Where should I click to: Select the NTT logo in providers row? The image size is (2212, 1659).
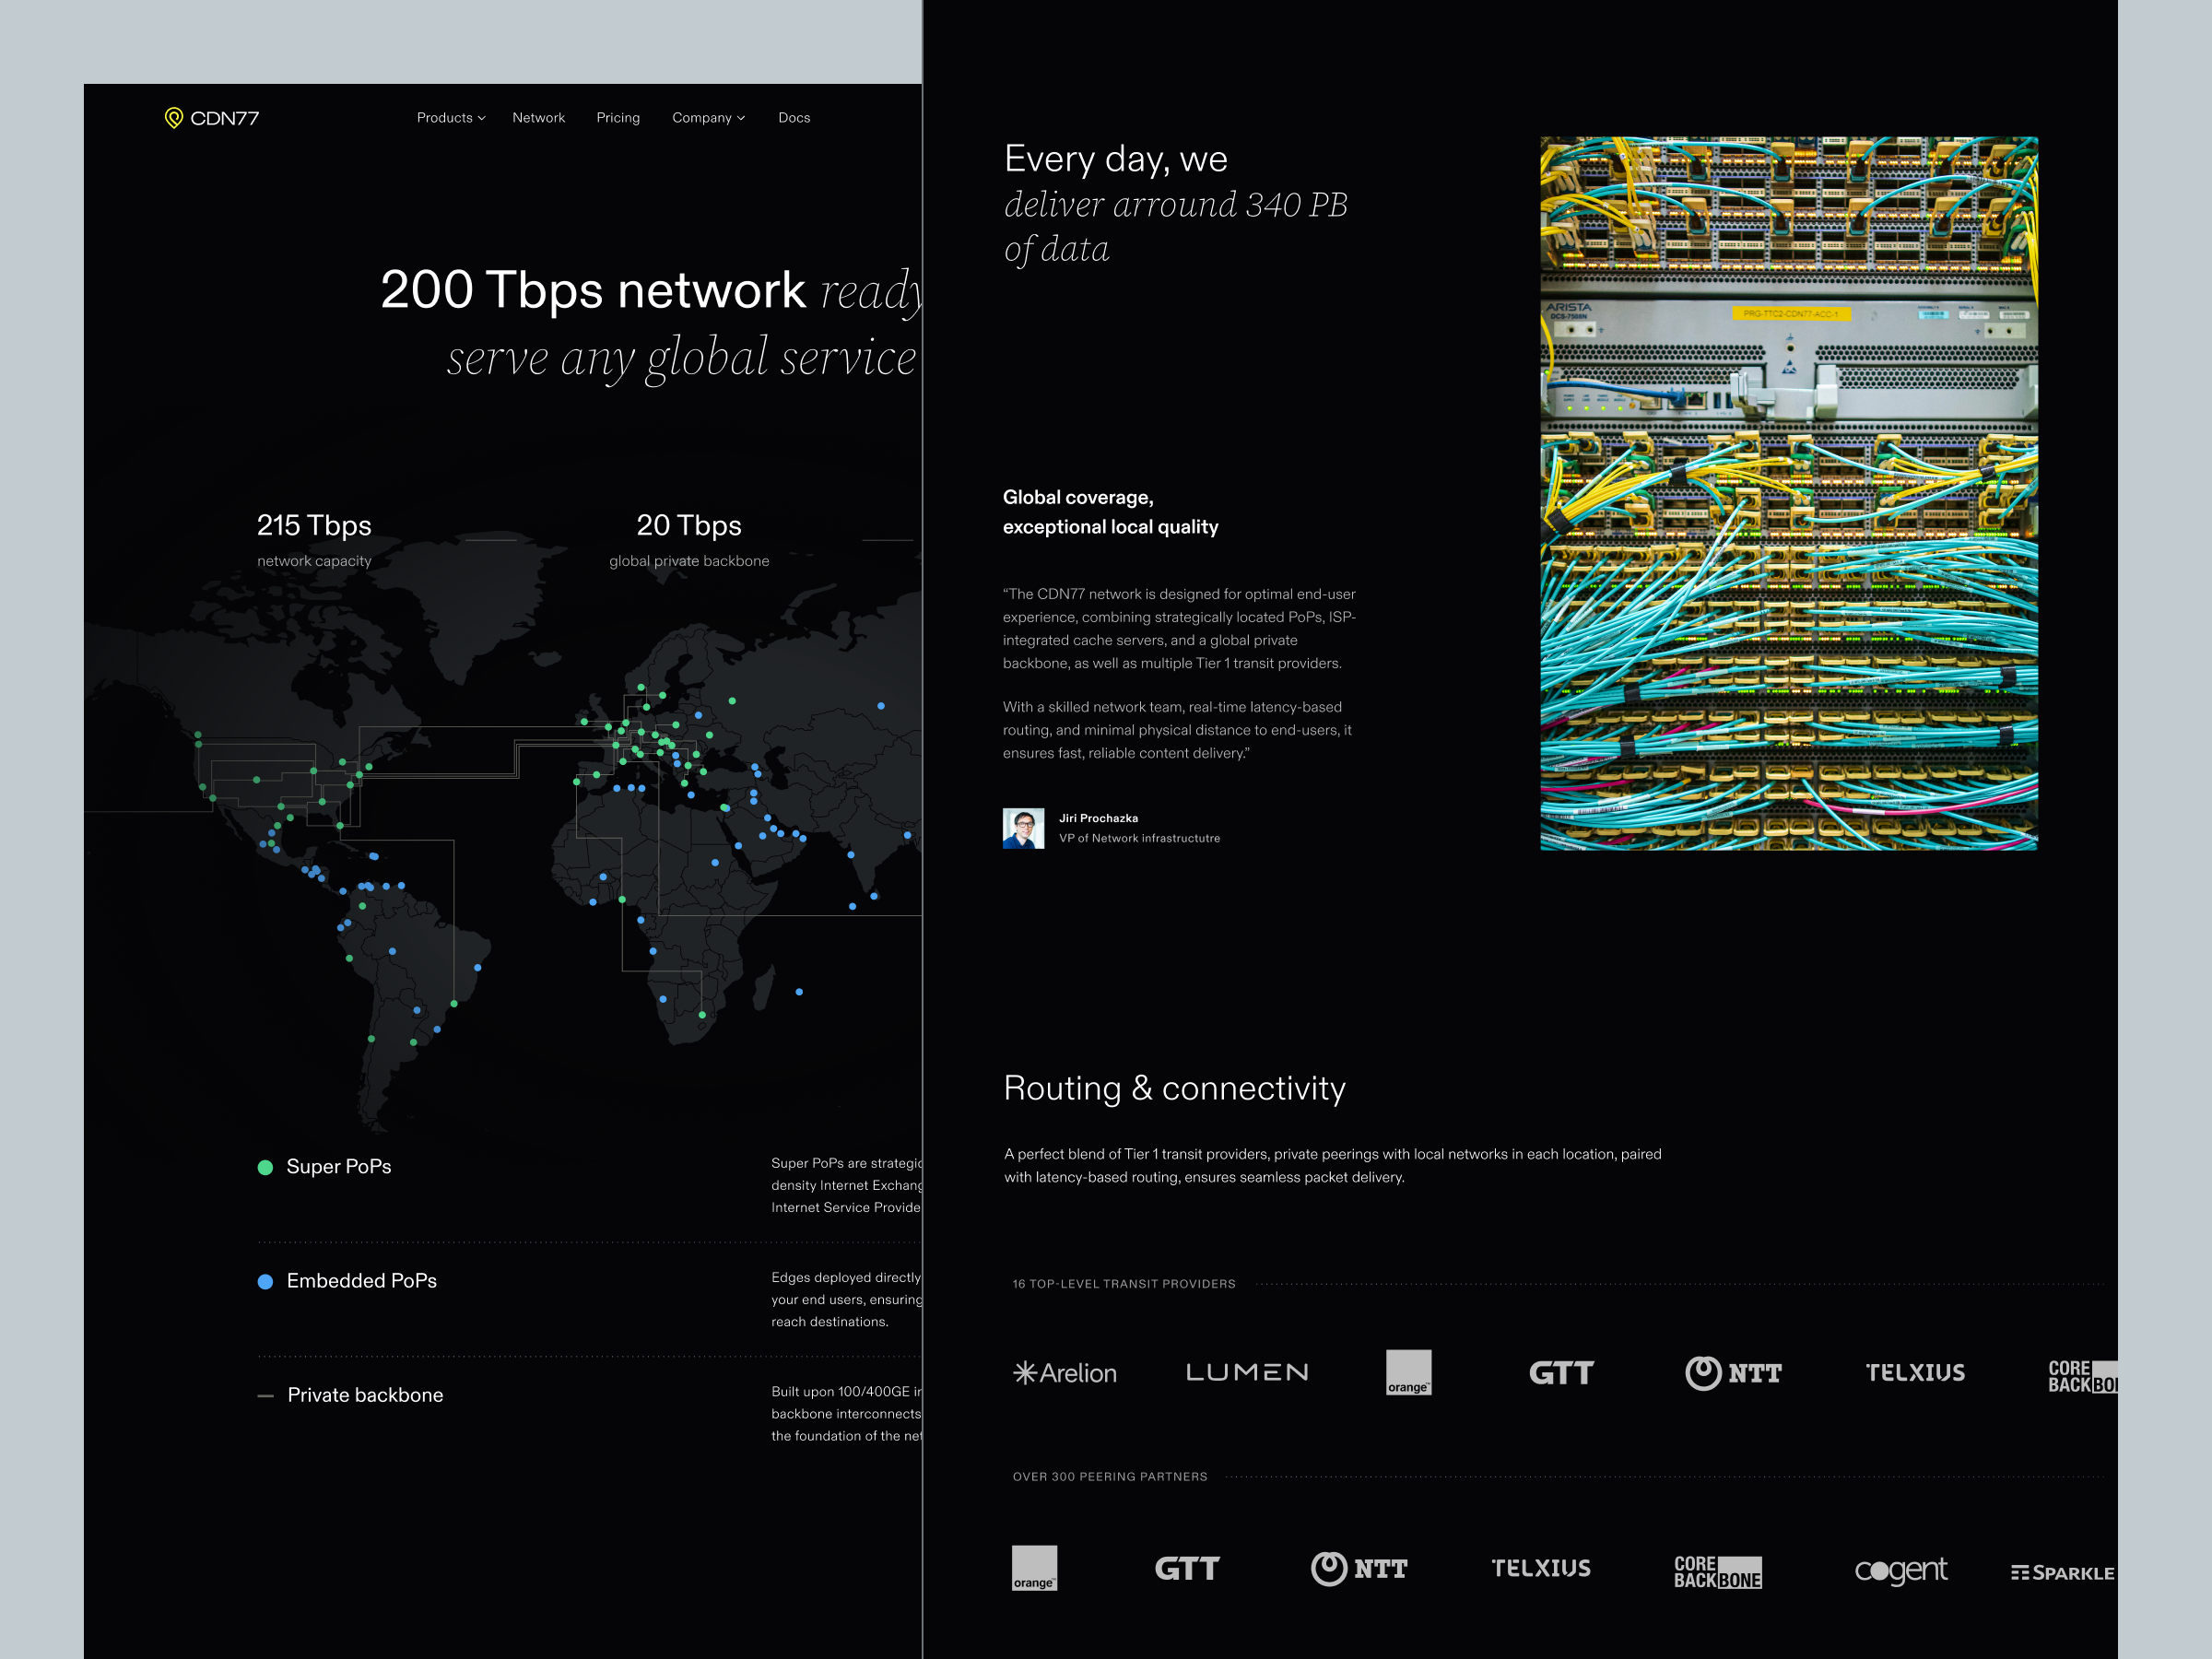[x=1734, y=1373]
